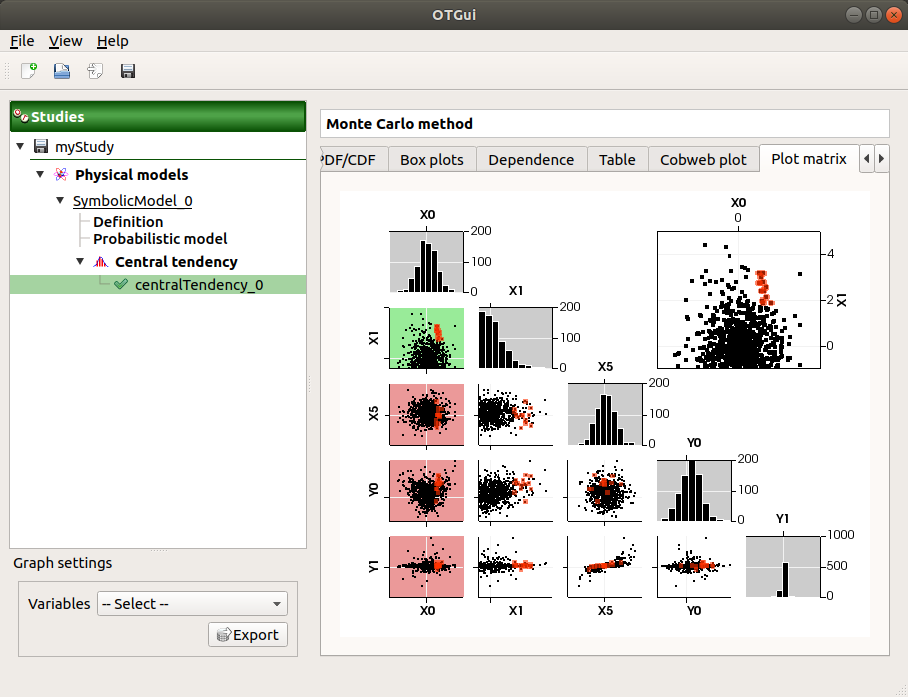Open the Help menu
908x697 pixels.
coord(112,41)
